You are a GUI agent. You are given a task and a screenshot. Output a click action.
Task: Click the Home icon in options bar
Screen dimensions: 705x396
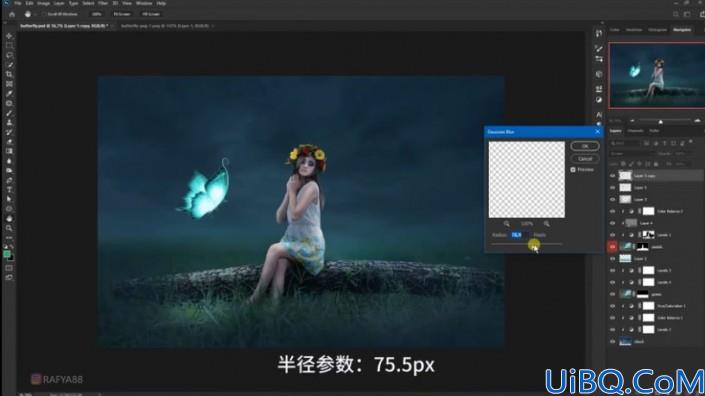[12, 14]
